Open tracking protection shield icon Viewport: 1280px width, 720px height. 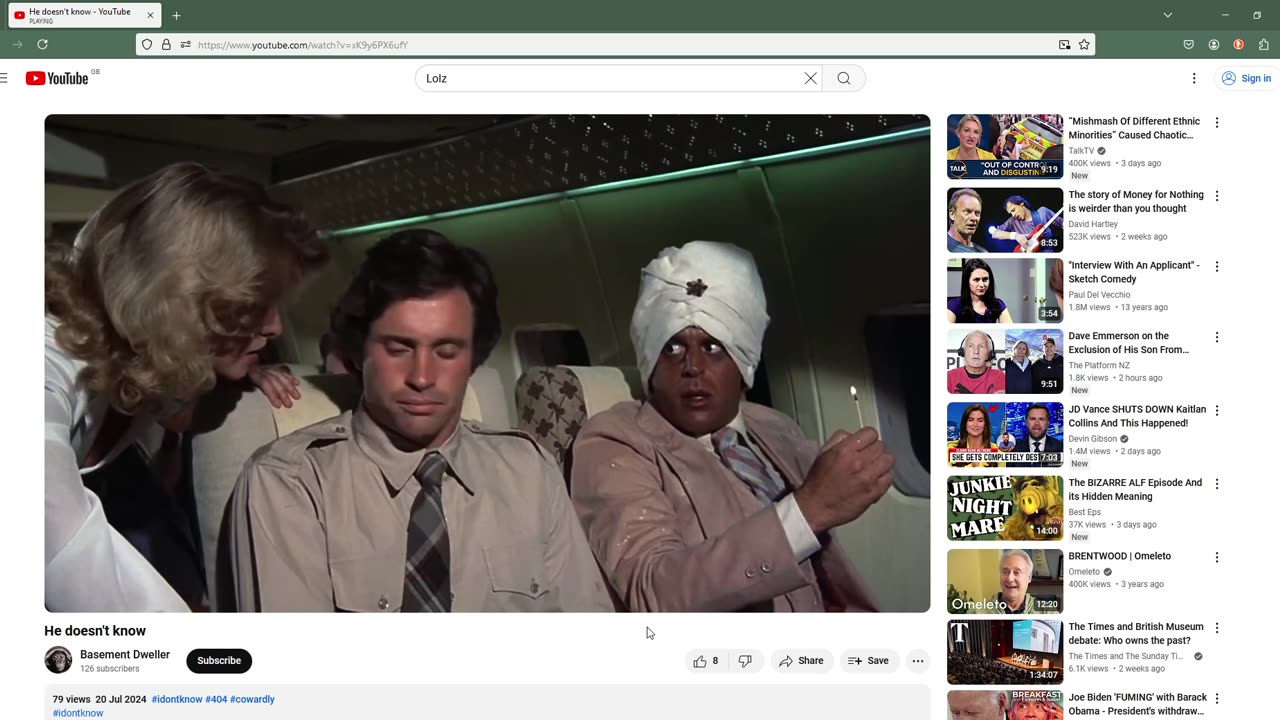click(147, 44)
